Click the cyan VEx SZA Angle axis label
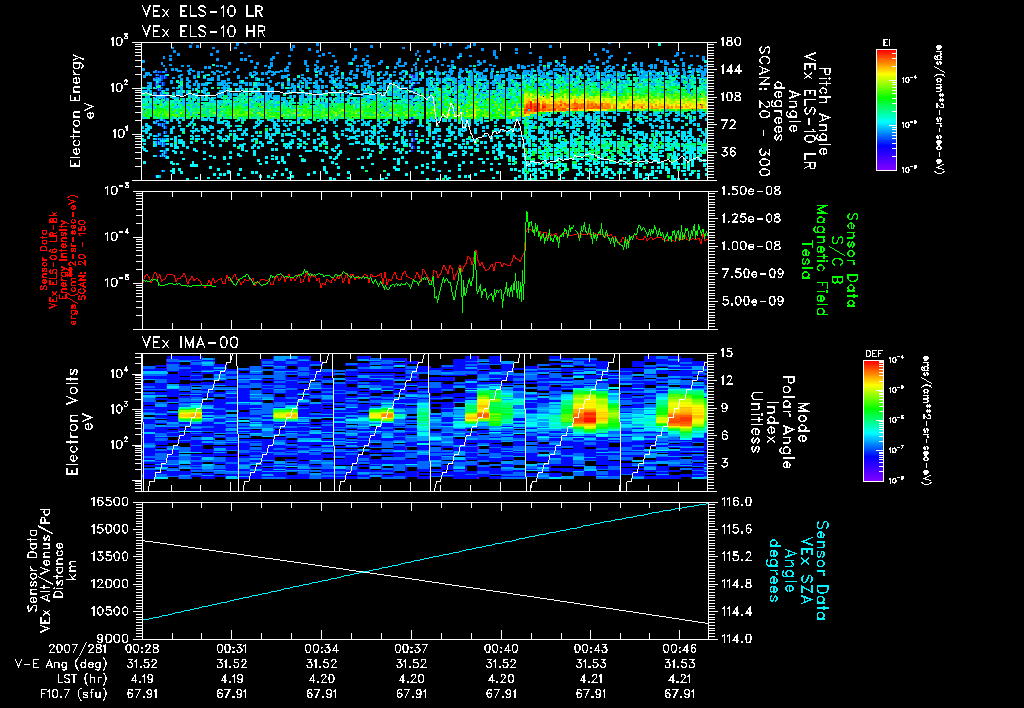The width and height of the screenshot is (1024, 708). [798, 570]
